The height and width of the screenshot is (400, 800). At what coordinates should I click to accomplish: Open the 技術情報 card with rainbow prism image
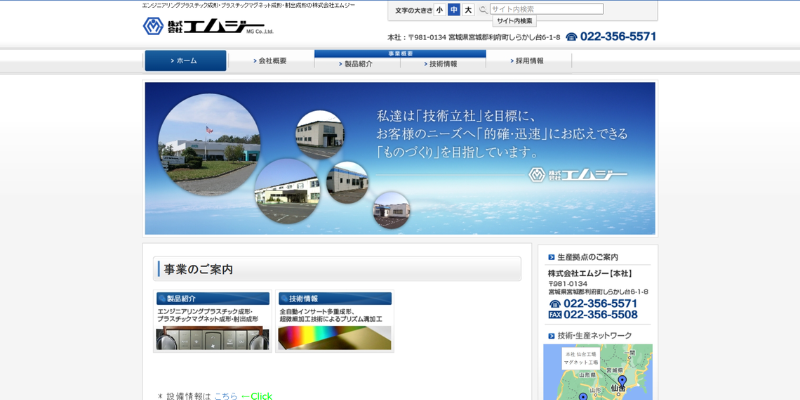(334, 321)
